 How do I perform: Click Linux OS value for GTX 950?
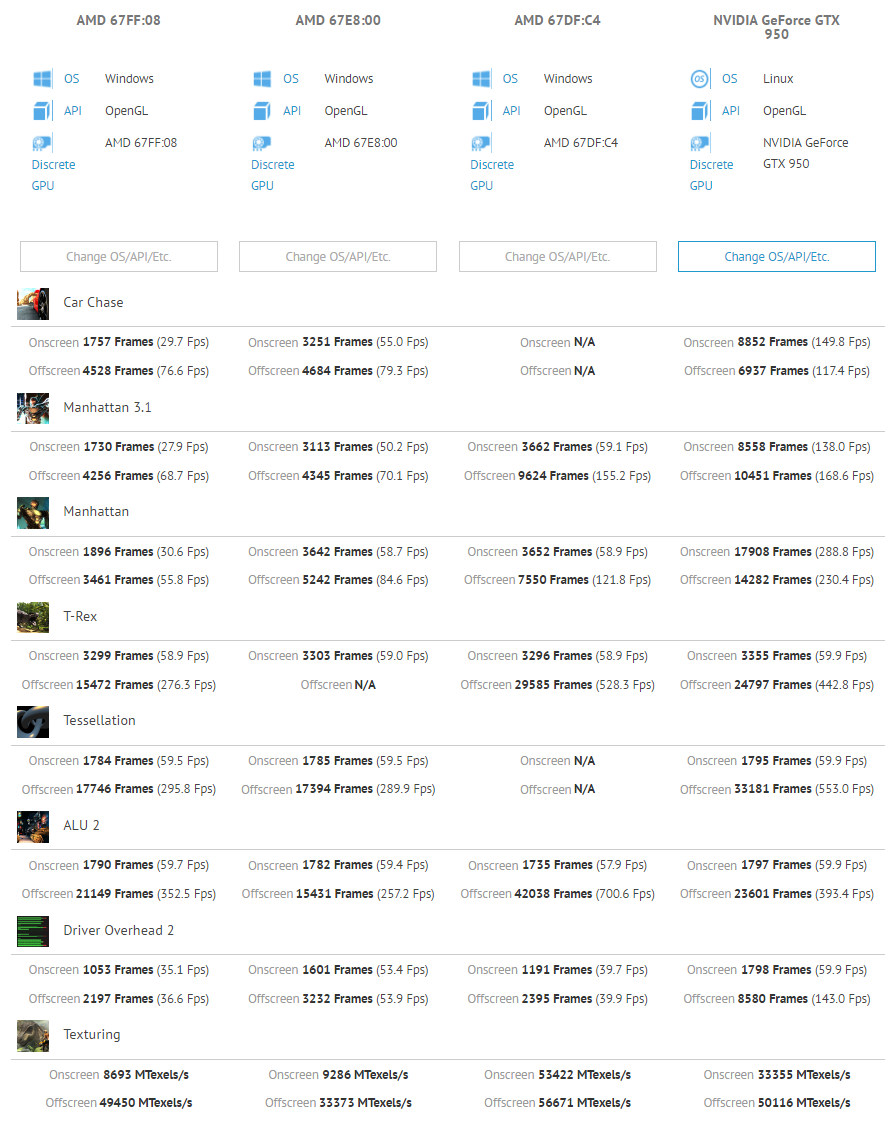778,79
